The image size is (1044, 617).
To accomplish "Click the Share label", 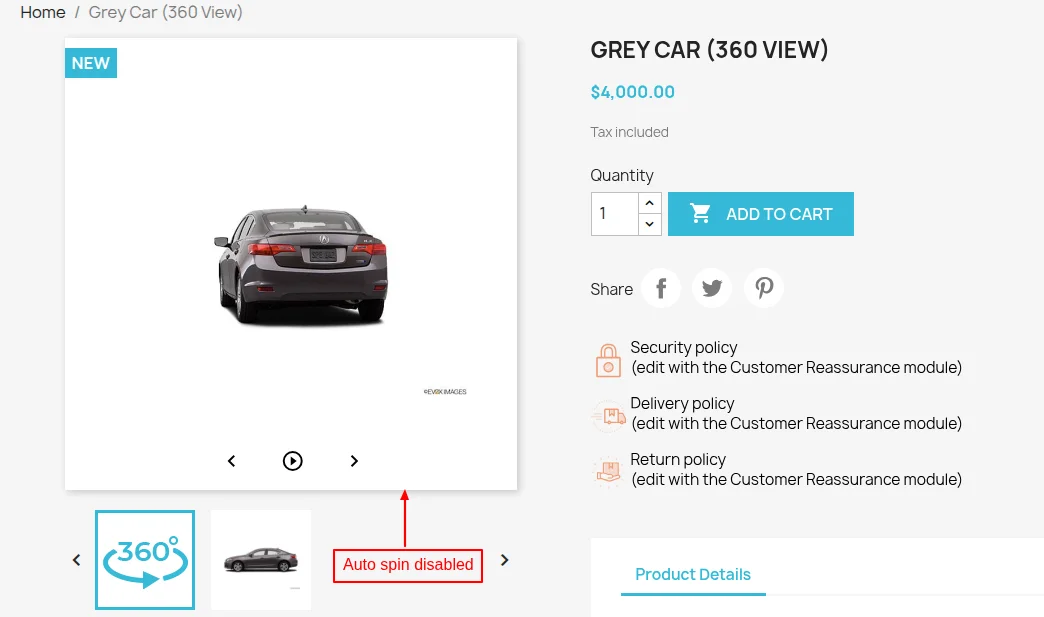I will coord(611,290).
